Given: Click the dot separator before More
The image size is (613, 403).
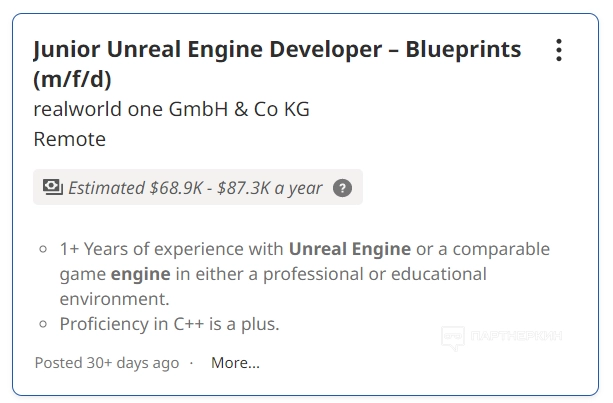Looking at the screenshot, I should click(192, 363).
